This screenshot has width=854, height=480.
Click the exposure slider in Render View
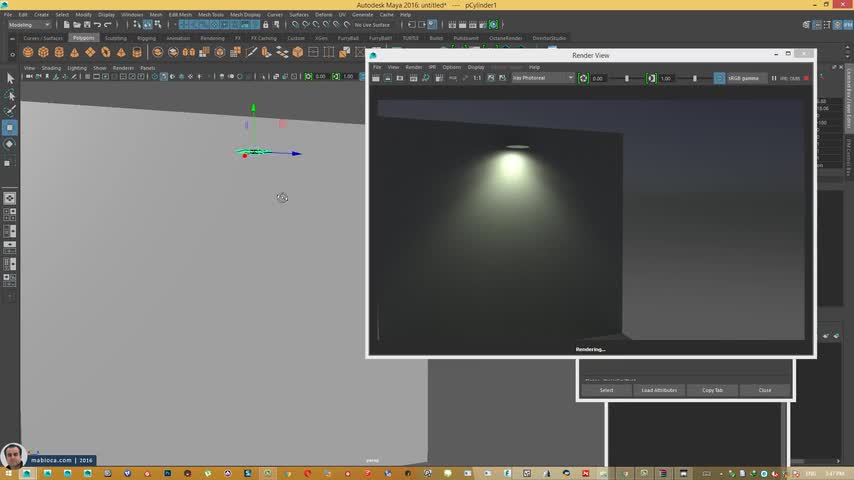(x=626, y=78)
